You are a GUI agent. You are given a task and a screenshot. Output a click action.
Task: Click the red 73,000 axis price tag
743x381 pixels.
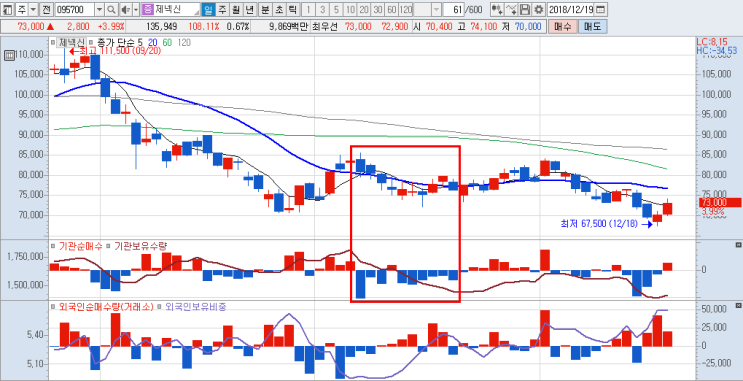pos(720,203)
